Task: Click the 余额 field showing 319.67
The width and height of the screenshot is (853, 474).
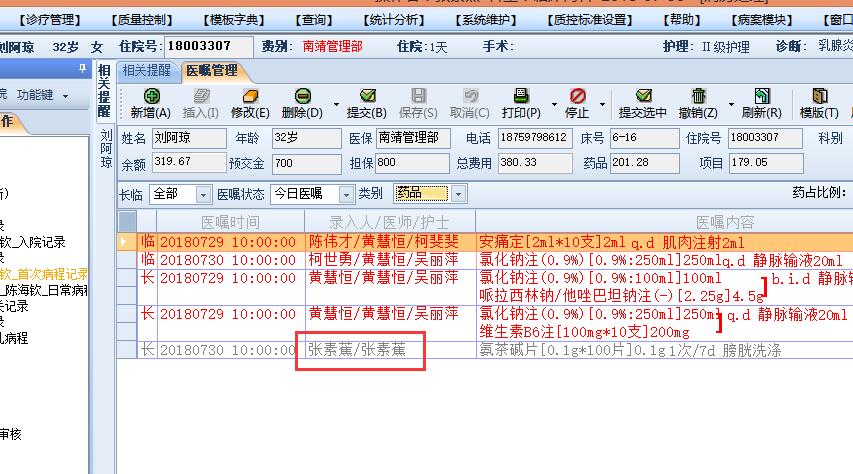Action: 189,163
